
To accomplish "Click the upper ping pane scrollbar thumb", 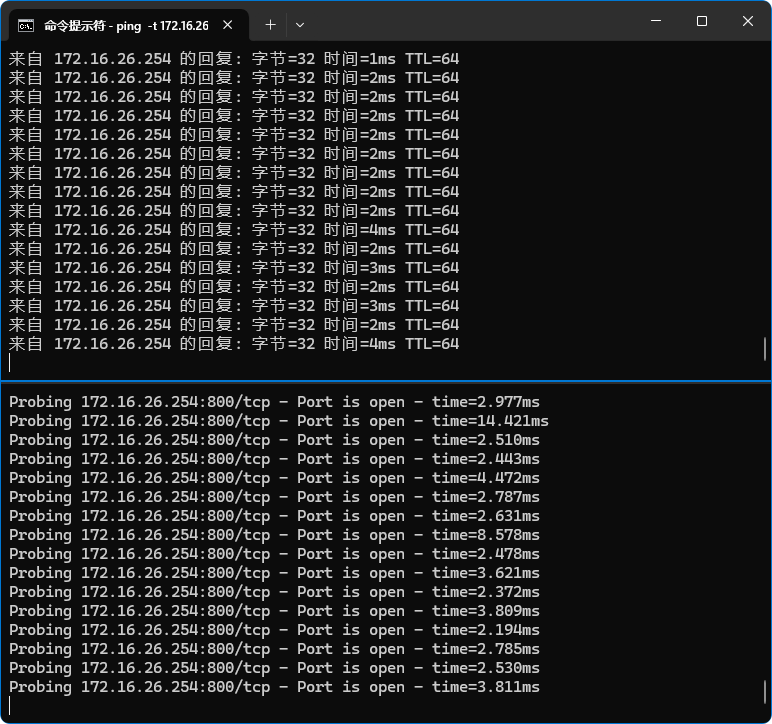I will [765, 348].
